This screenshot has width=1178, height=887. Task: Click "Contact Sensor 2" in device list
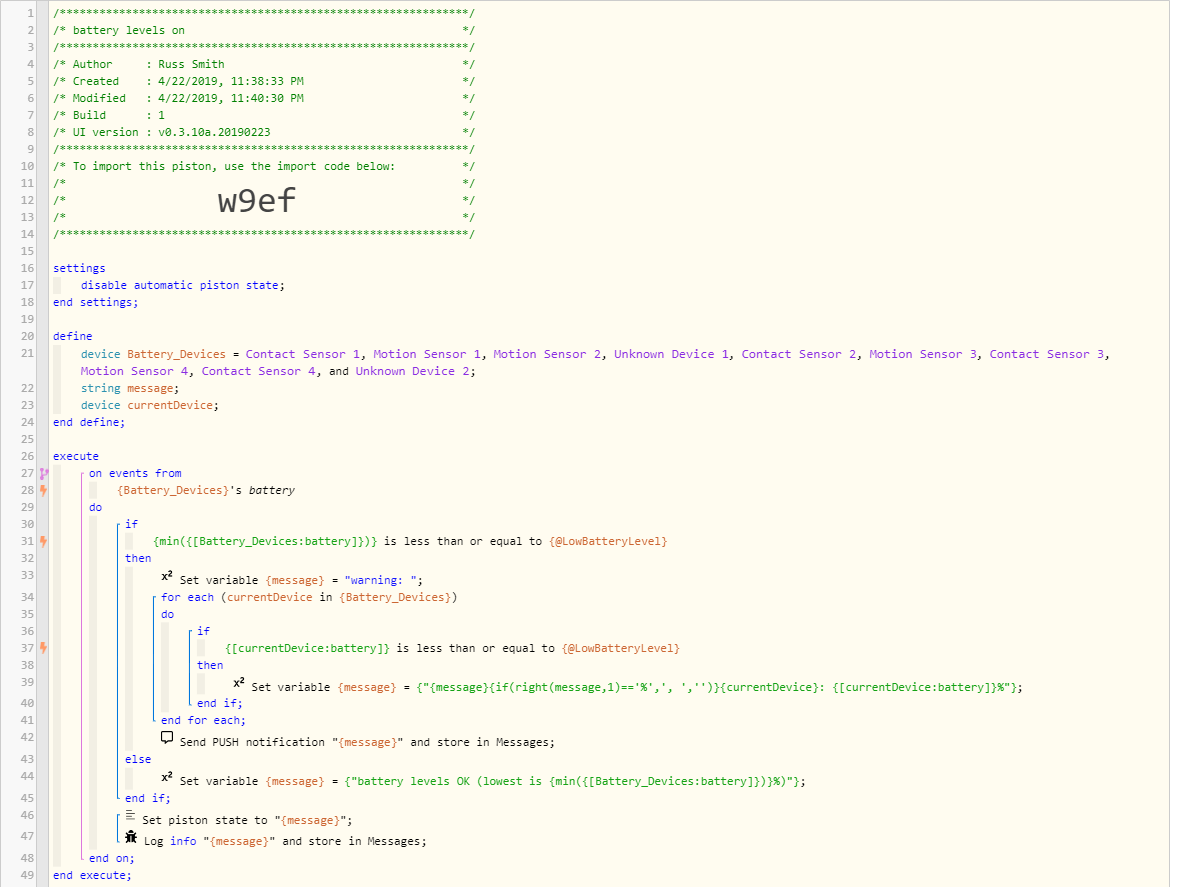coord(799,354)
